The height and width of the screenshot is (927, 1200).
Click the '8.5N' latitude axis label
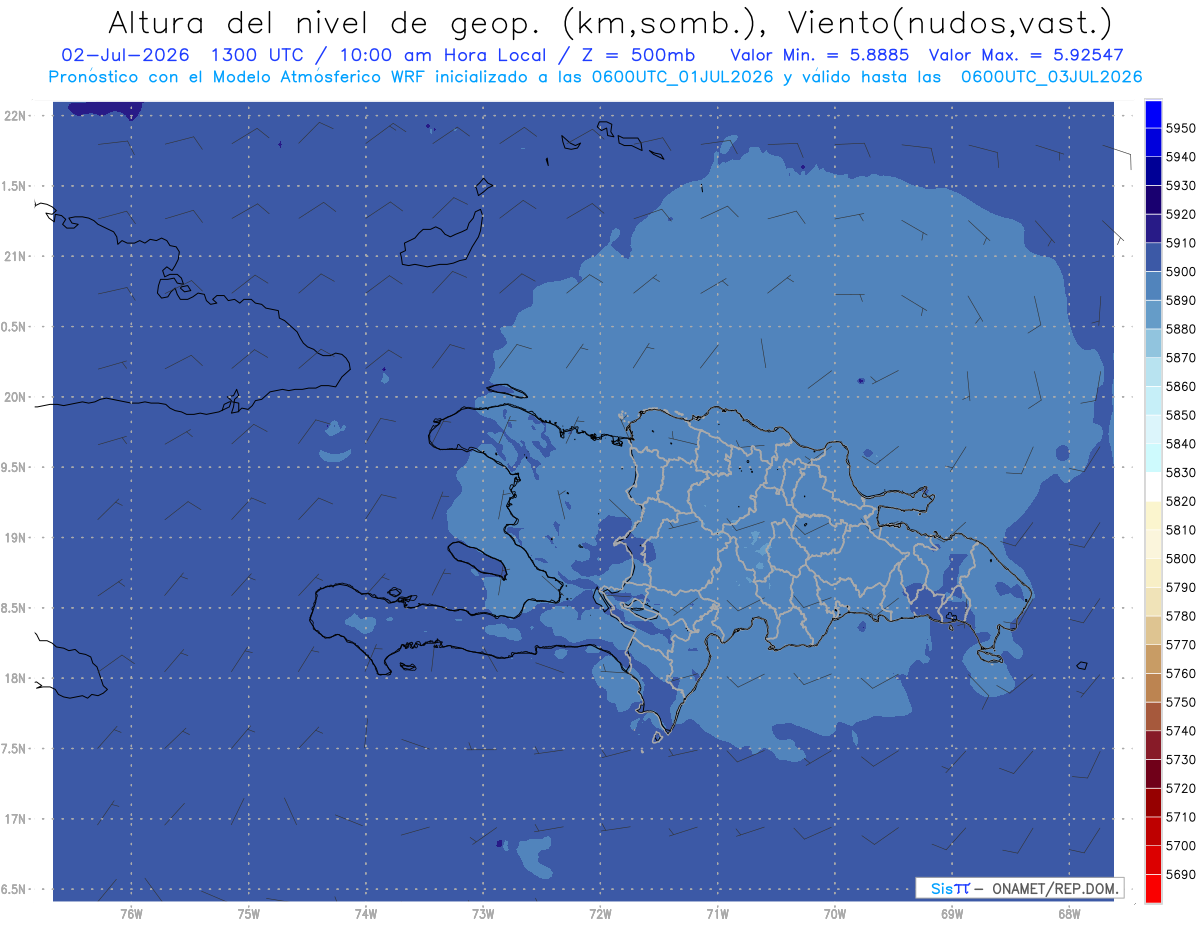click(14, 608)
